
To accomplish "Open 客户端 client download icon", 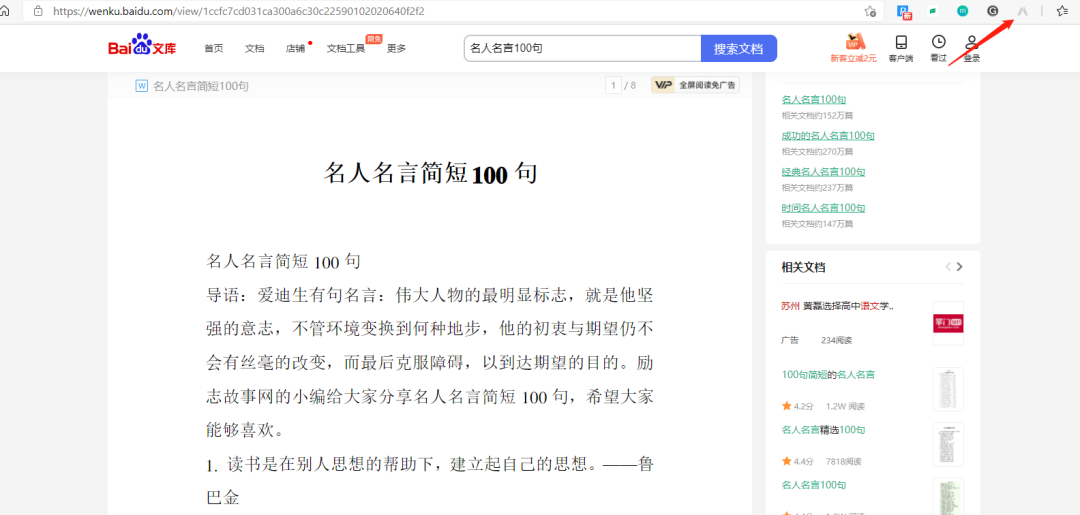I will 901,48.
